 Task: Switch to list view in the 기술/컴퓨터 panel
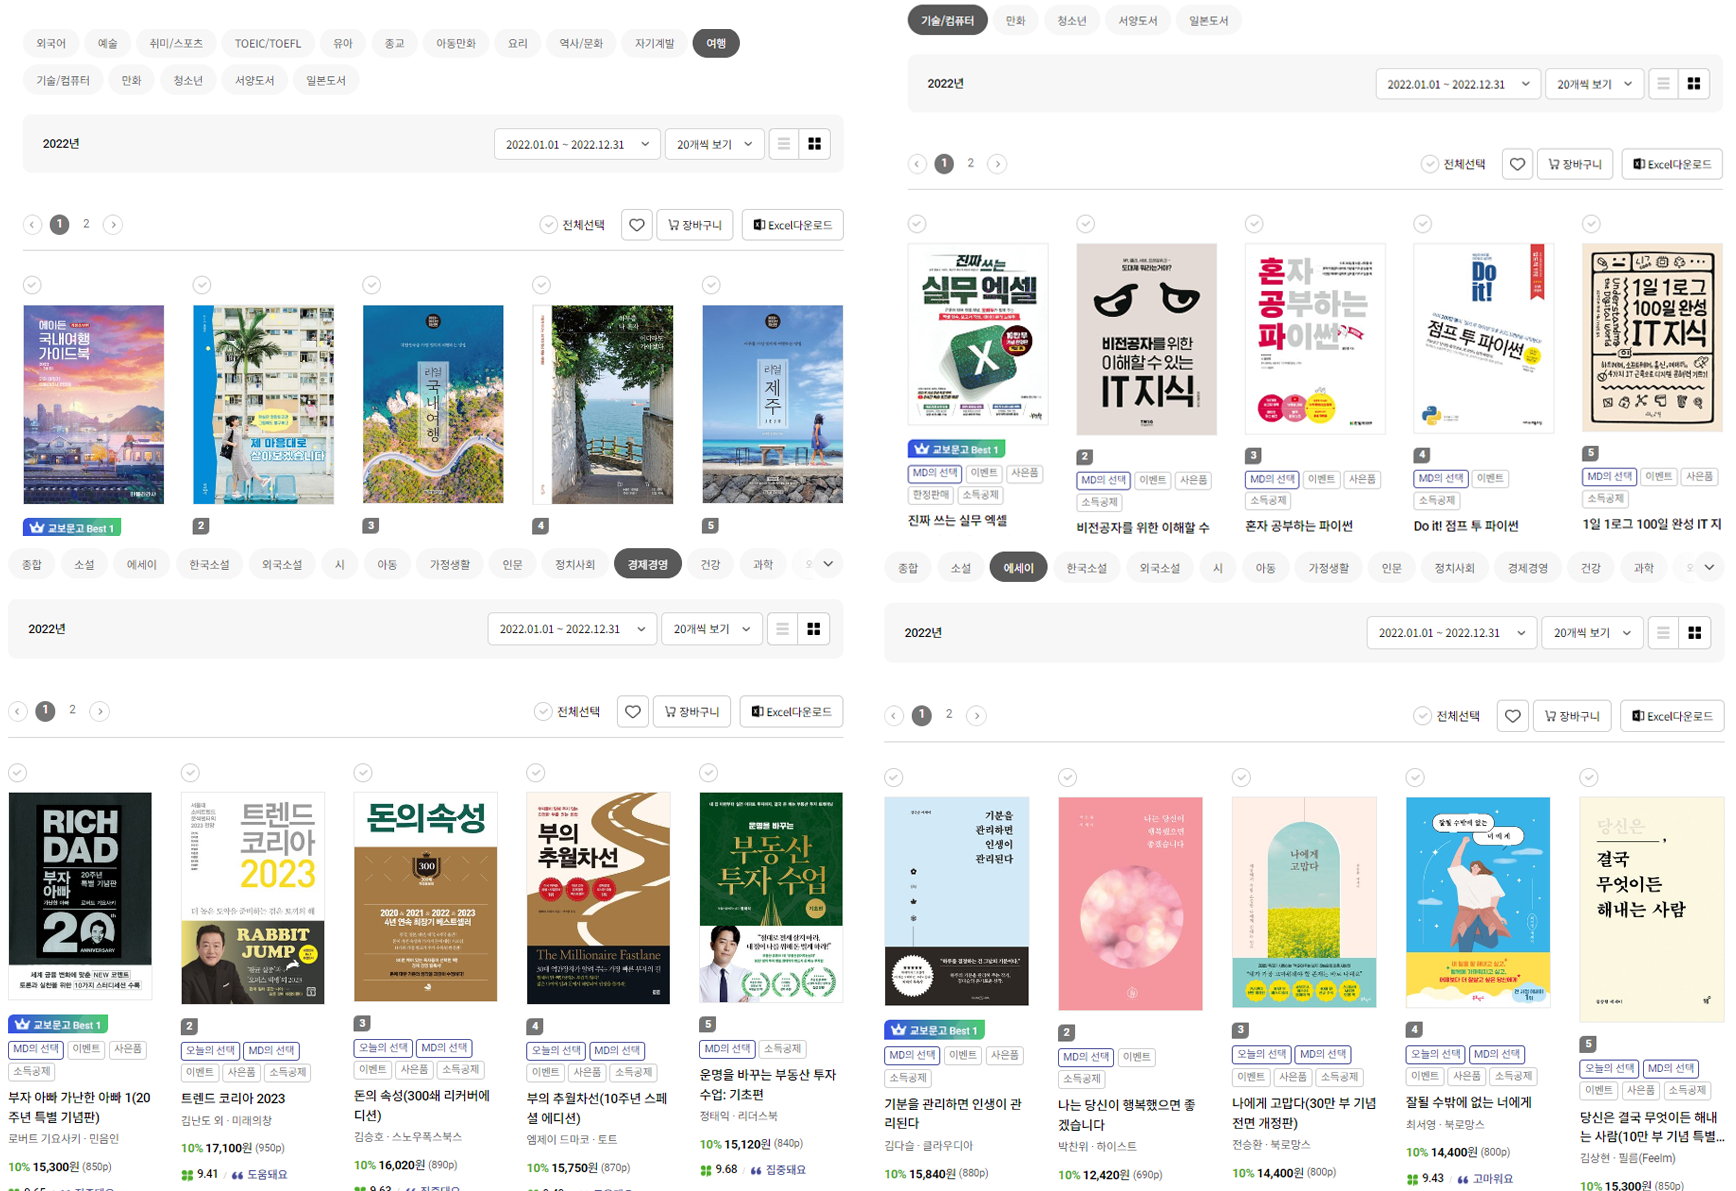[1663, 84]
